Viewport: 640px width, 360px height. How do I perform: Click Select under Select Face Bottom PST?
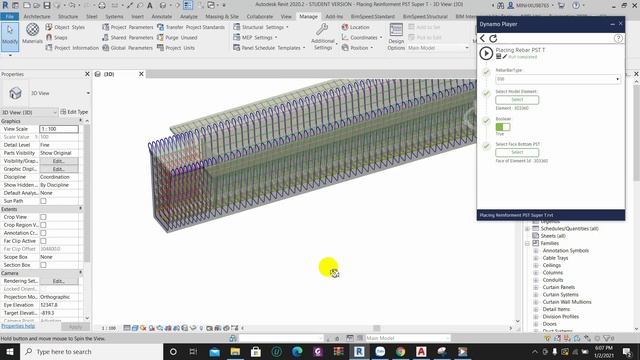pos(517,152)
